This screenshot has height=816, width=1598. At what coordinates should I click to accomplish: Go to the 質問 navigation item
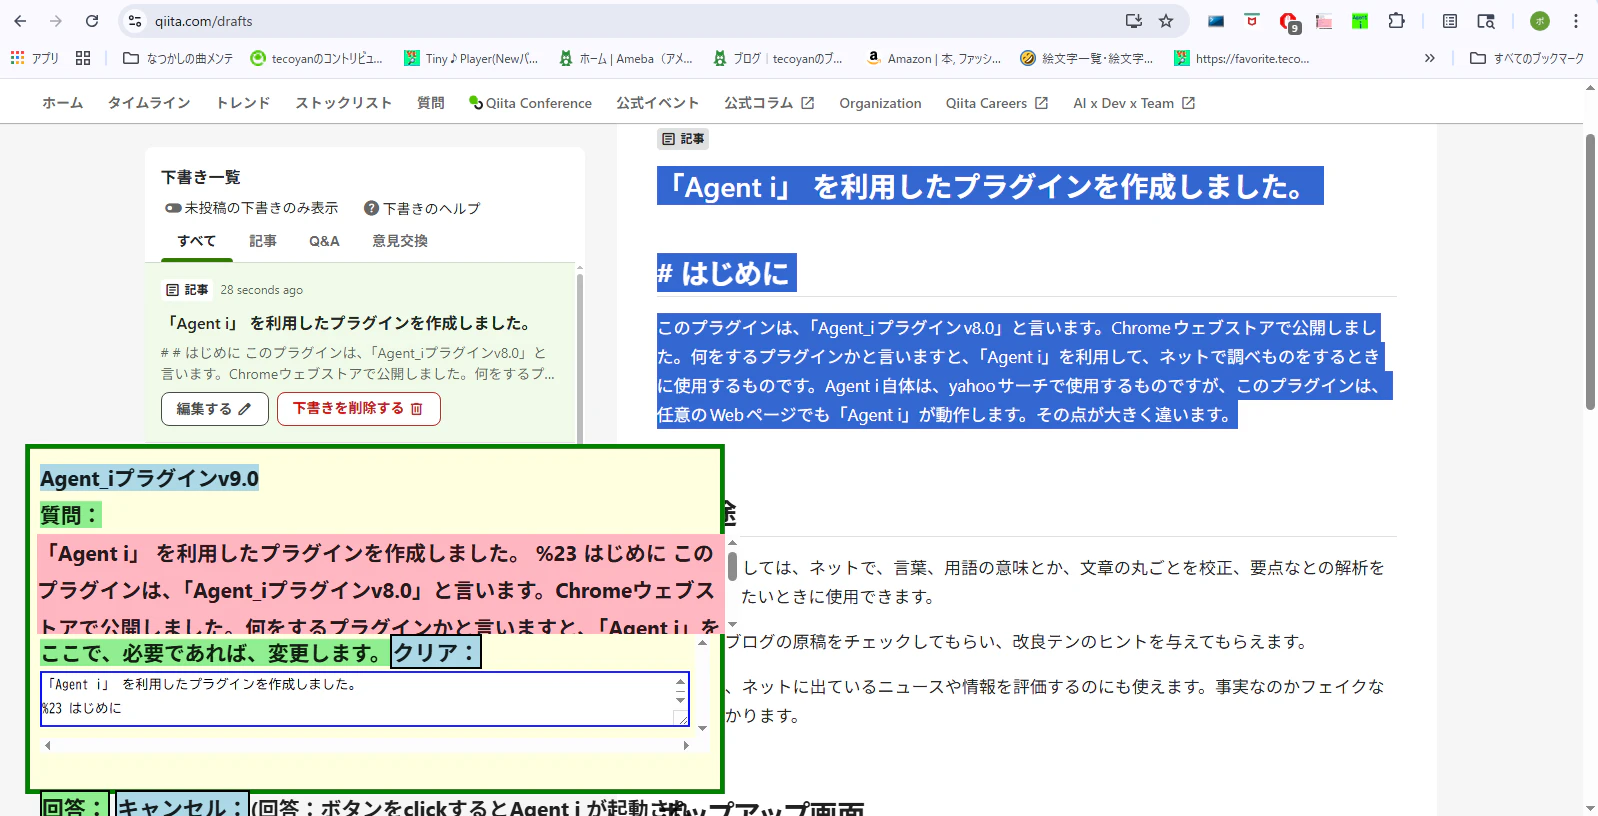tap(431, 103)
